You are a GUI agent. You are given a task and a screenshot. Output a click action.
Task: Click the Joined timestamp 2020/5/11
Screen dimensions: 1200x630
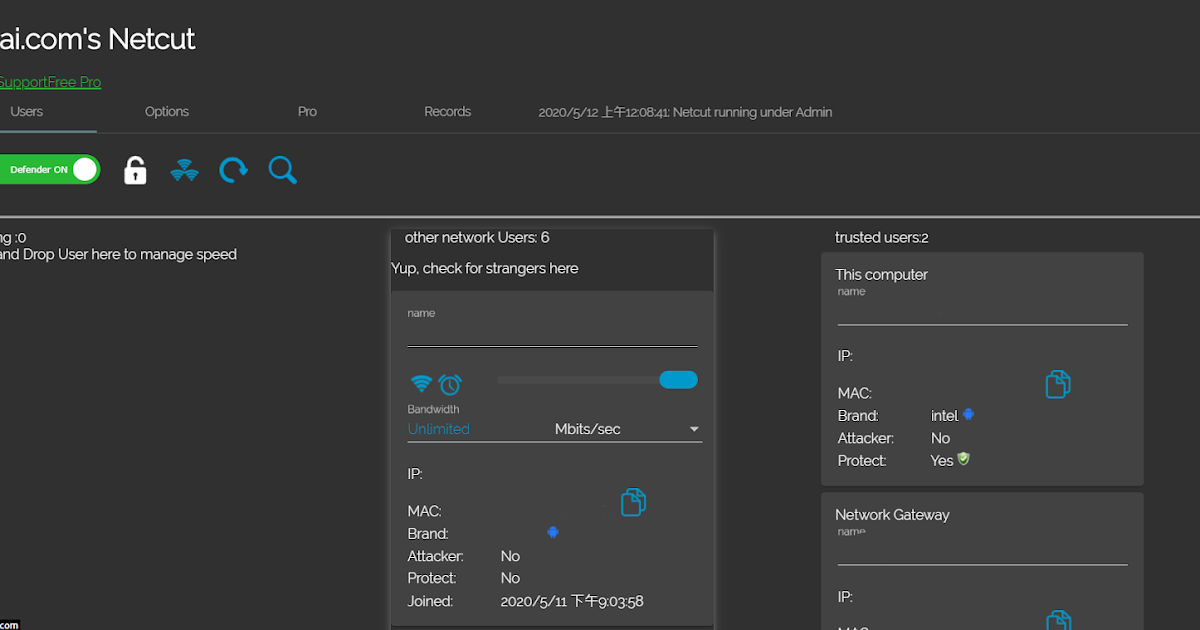coord(572,601)
